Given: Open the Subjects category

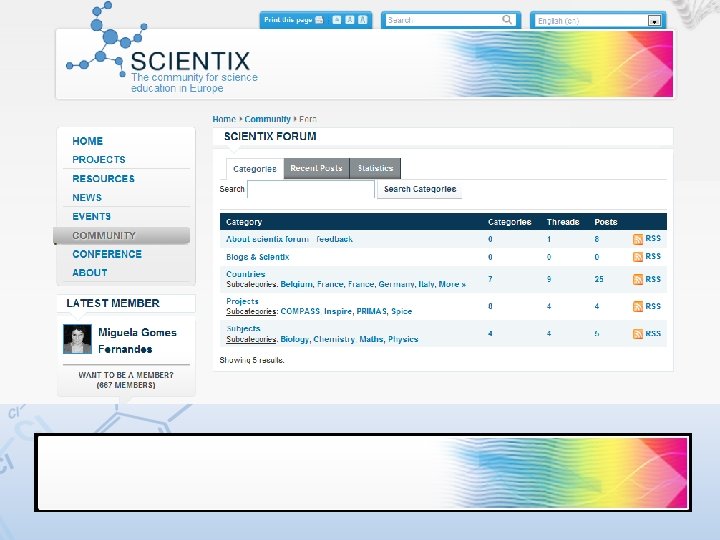Looking at the screenshot, I should [243, 328].
